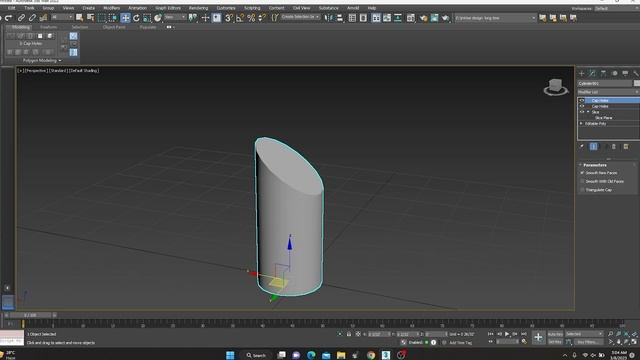
Task: Open the selection filter All dropdown
Action: tap(62, 18)
